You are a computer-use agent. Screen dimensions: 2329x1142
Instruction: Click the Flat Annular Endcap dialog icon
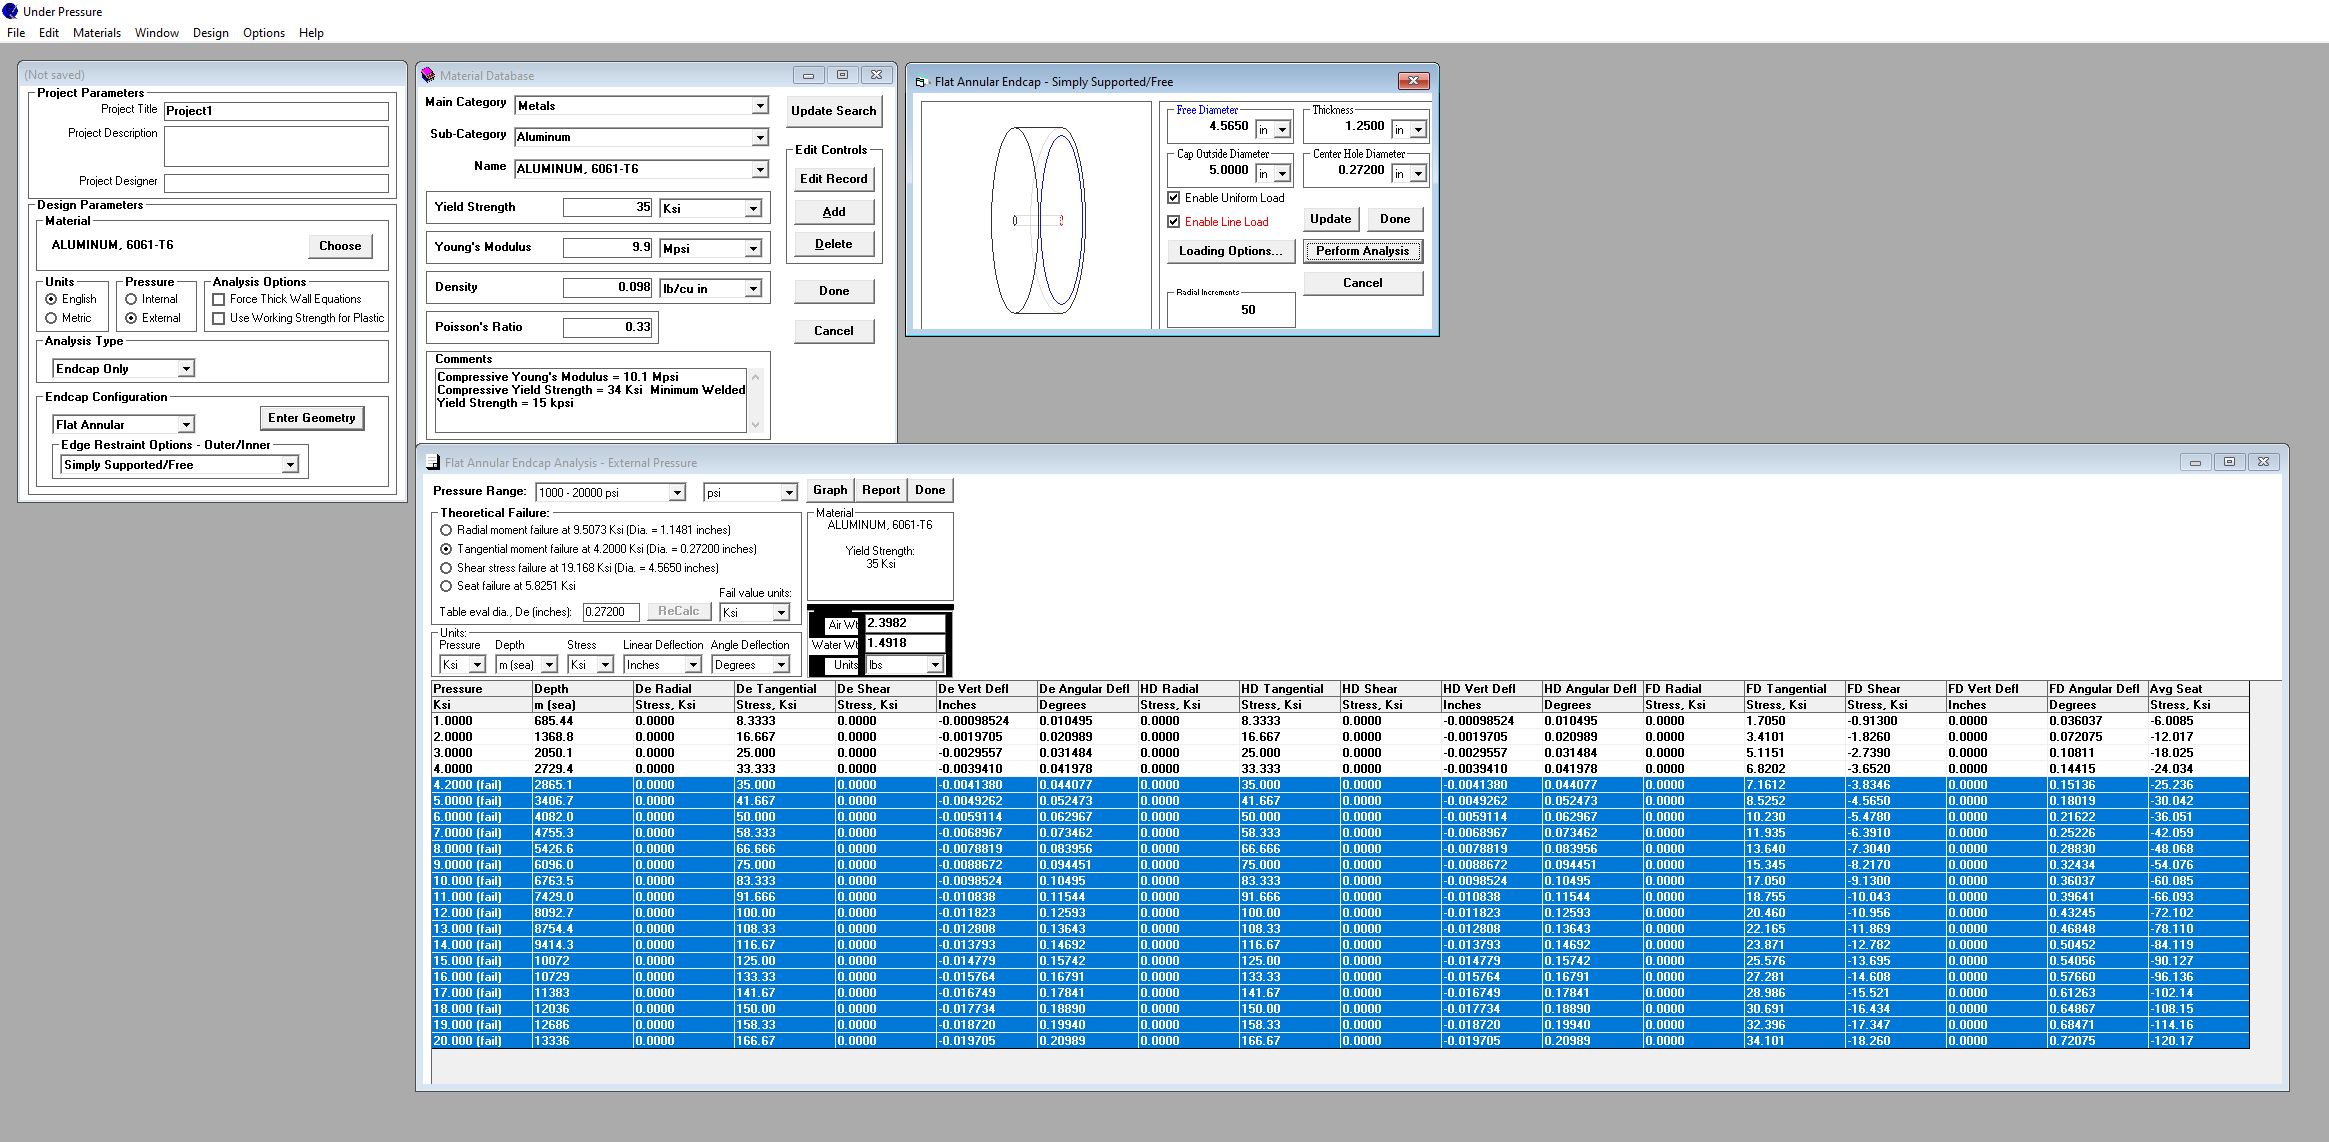[x=922, y=82]
